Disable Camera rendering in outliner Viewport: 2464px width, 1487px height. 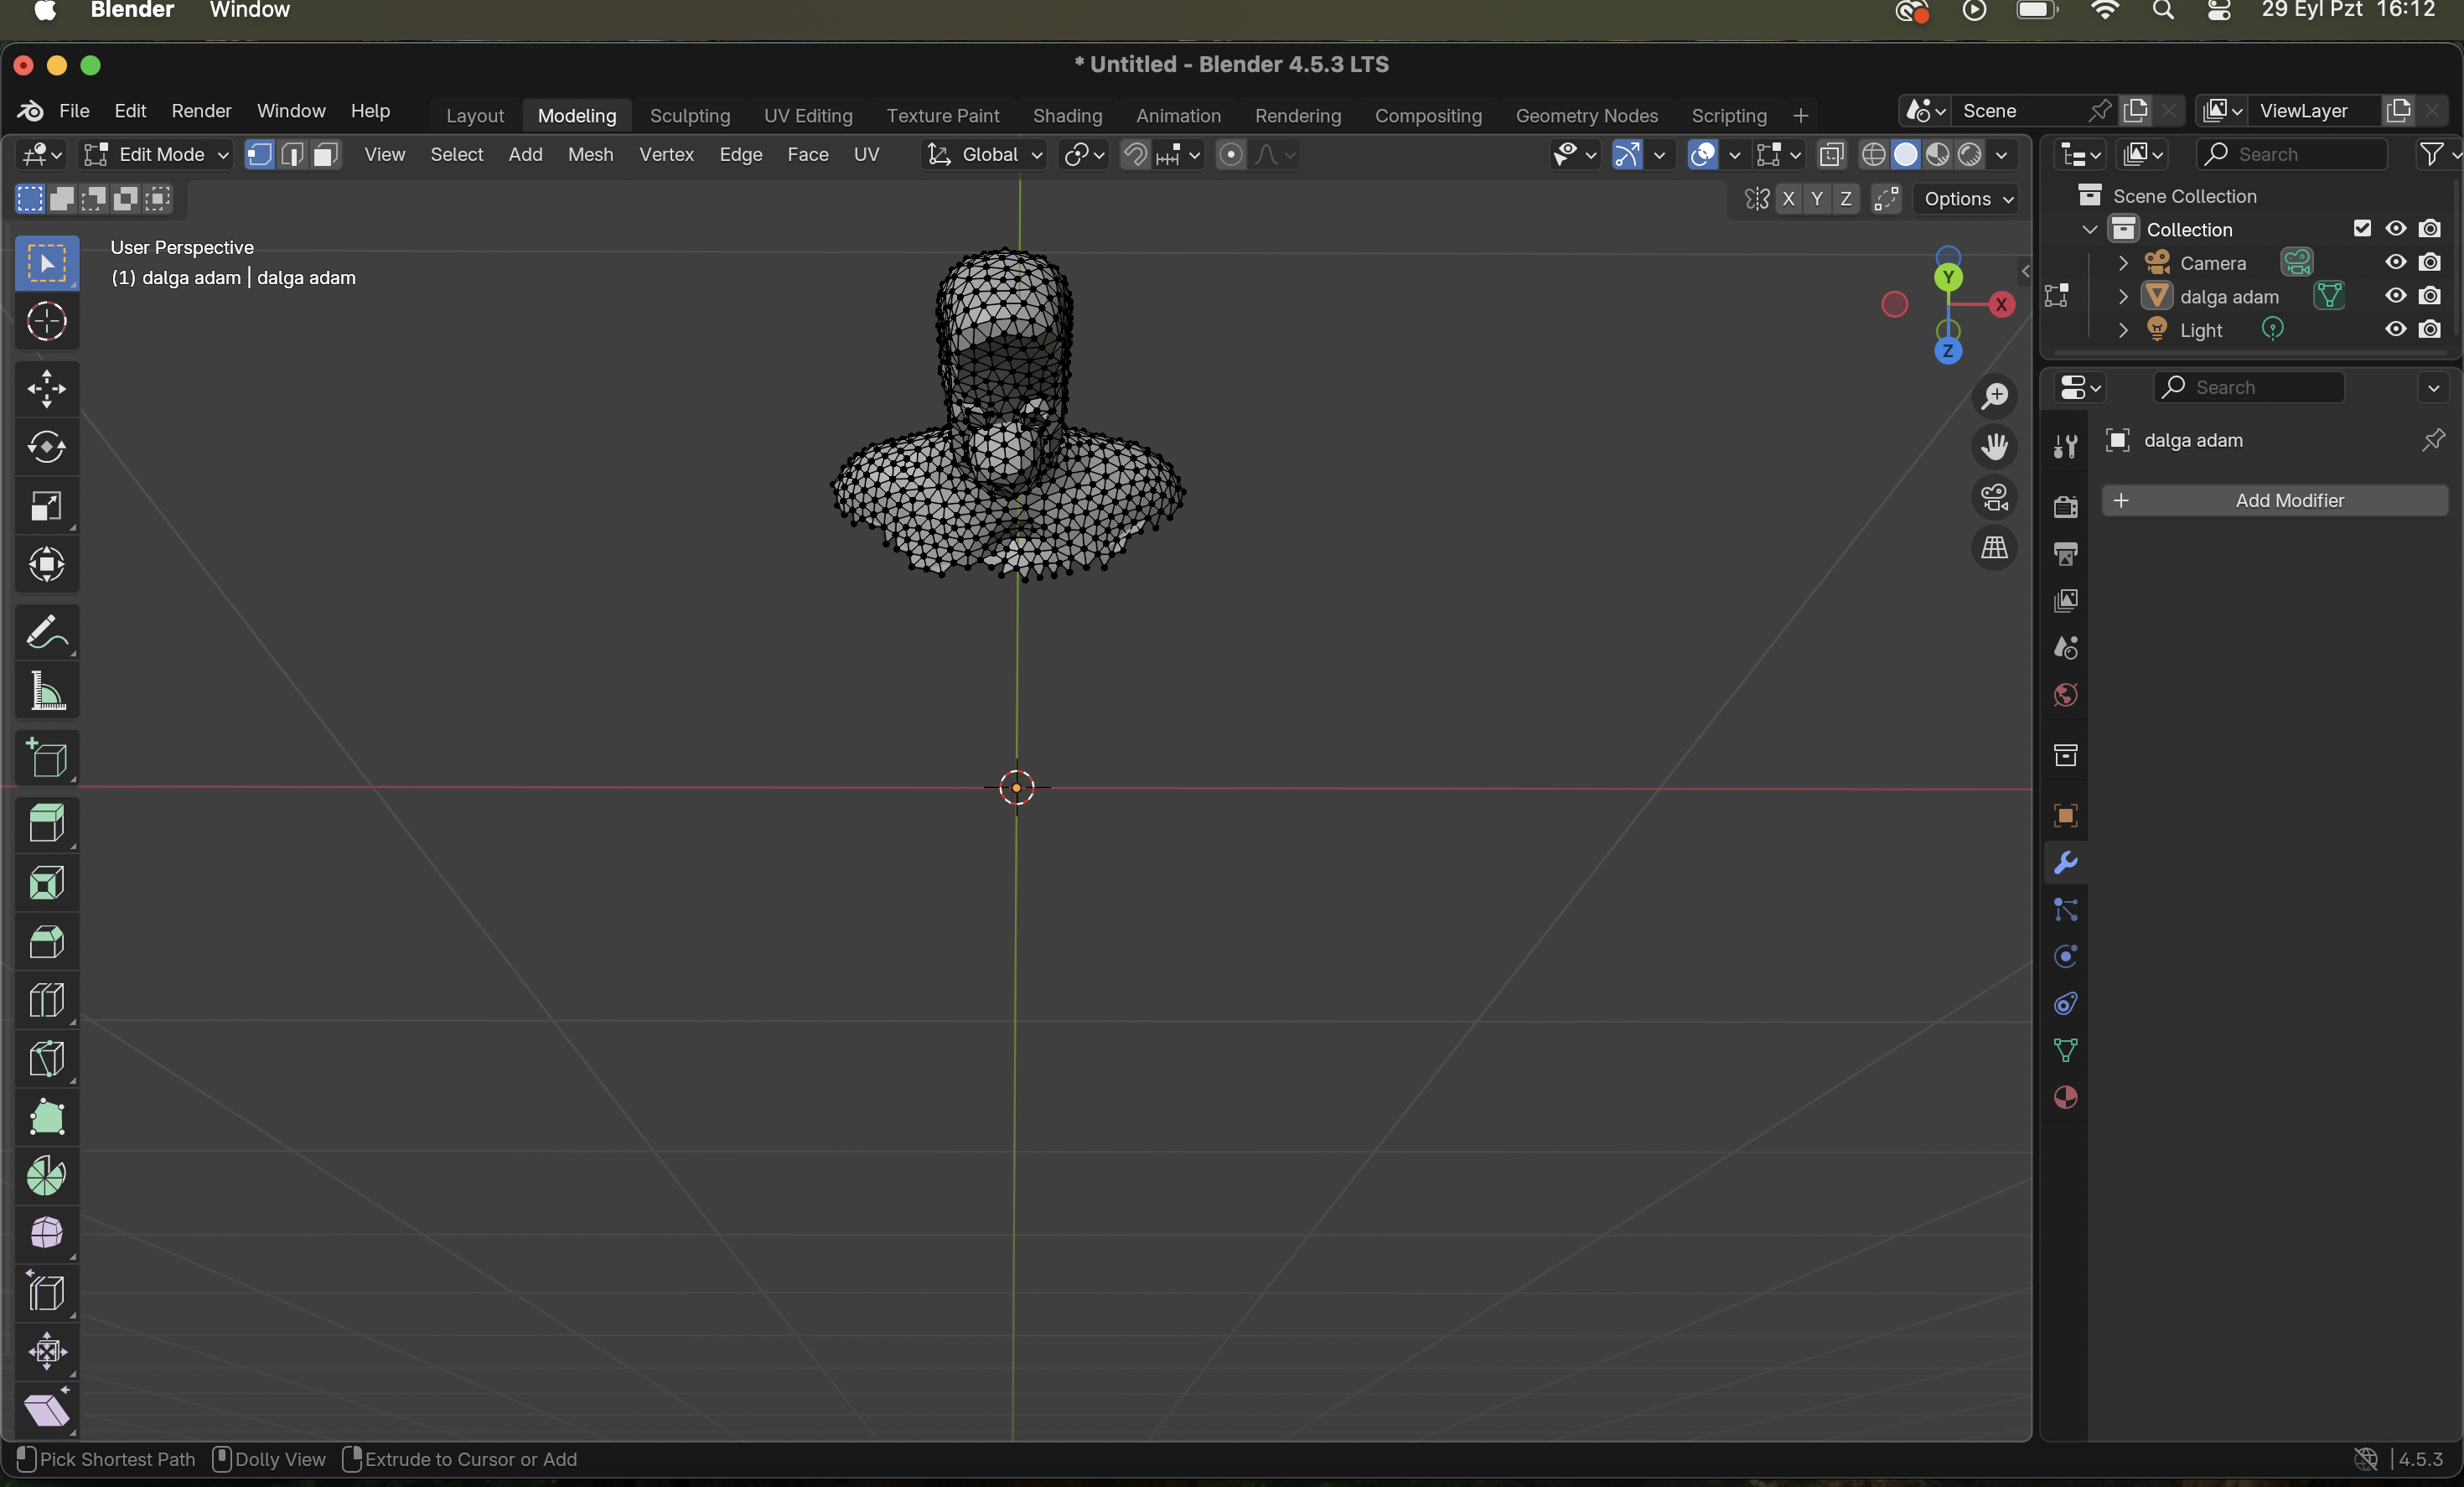[x=2429, y=262]
